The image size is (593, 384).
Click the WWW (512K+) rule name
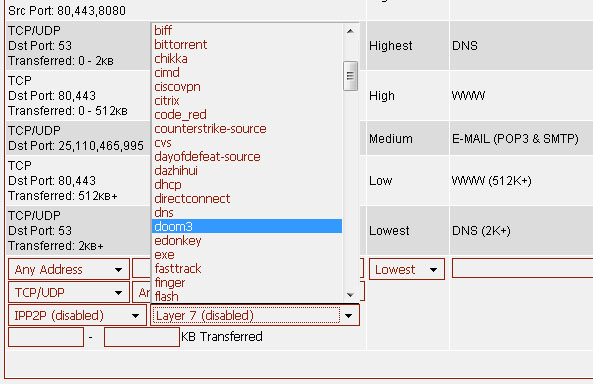(492, 181)
